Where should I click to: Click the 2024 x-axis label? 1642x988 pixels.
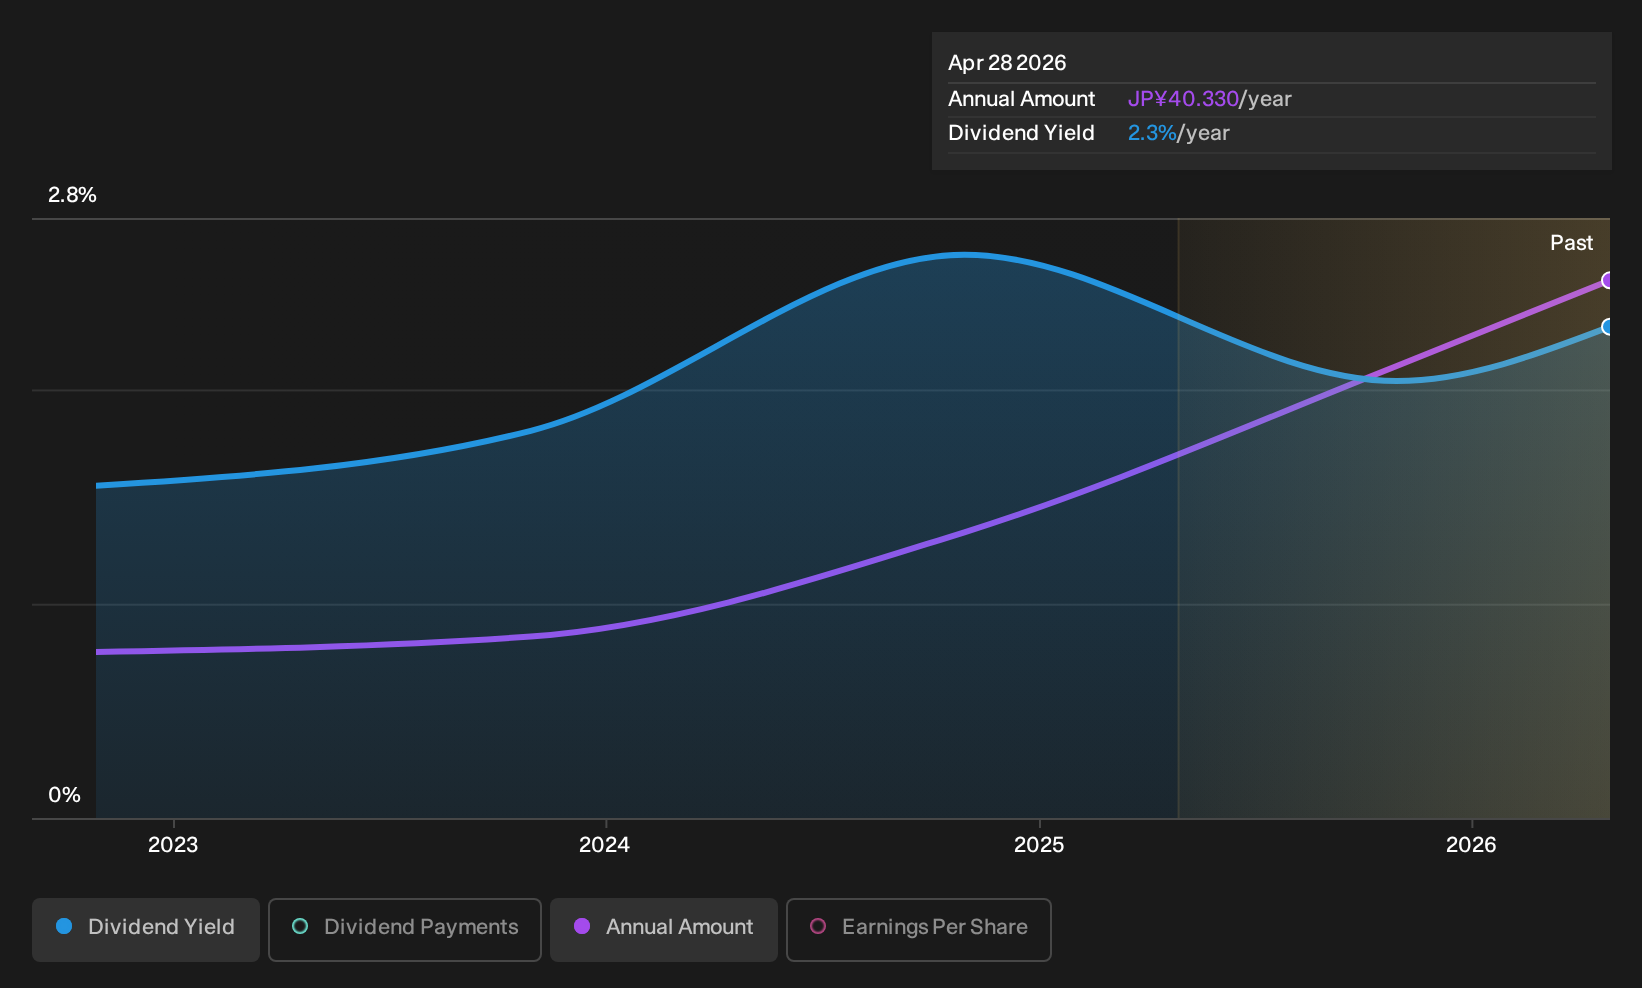(x=605, y=845)
